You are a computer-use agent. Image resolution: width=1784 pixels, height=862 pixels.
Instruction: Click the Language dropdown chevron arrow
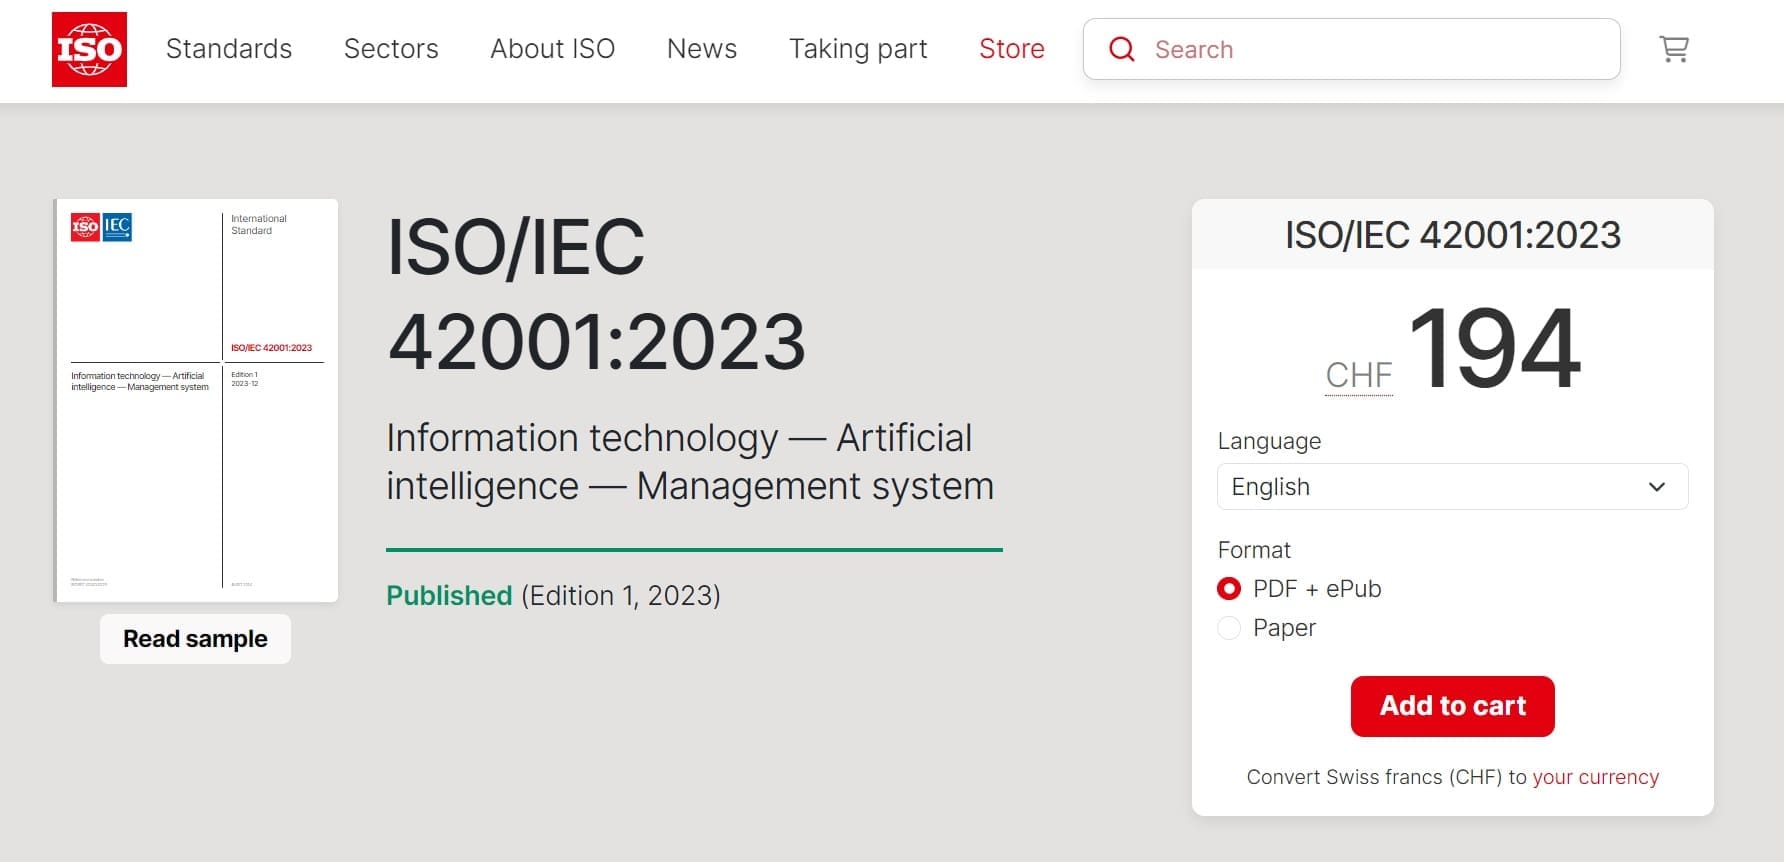click(1657, 487)
